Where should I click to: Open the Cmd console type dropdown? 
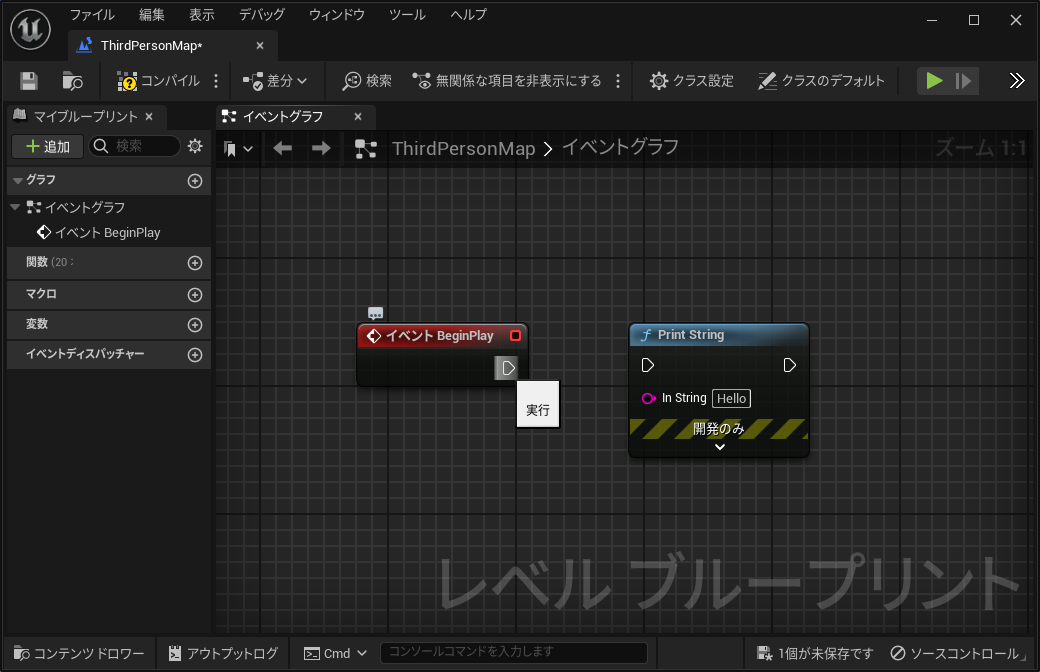(335, 653)
